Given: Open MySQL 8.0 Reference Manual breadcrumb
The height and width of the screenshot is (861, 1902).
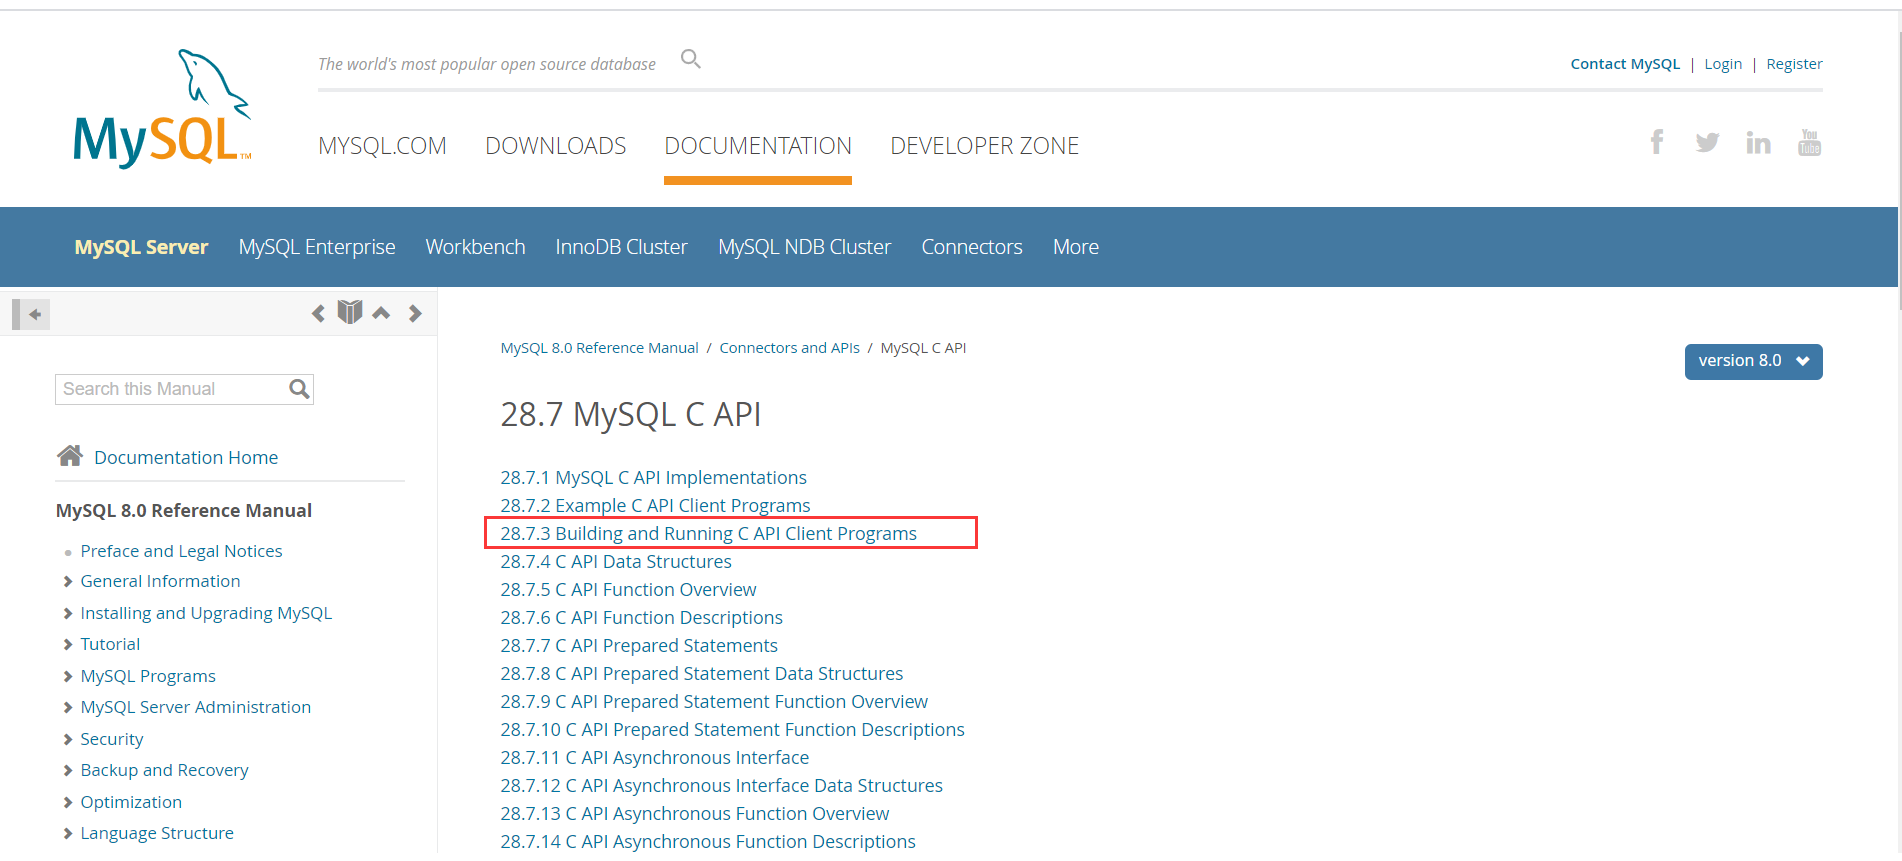Looking at the screenshot, I should click(599, 348).
